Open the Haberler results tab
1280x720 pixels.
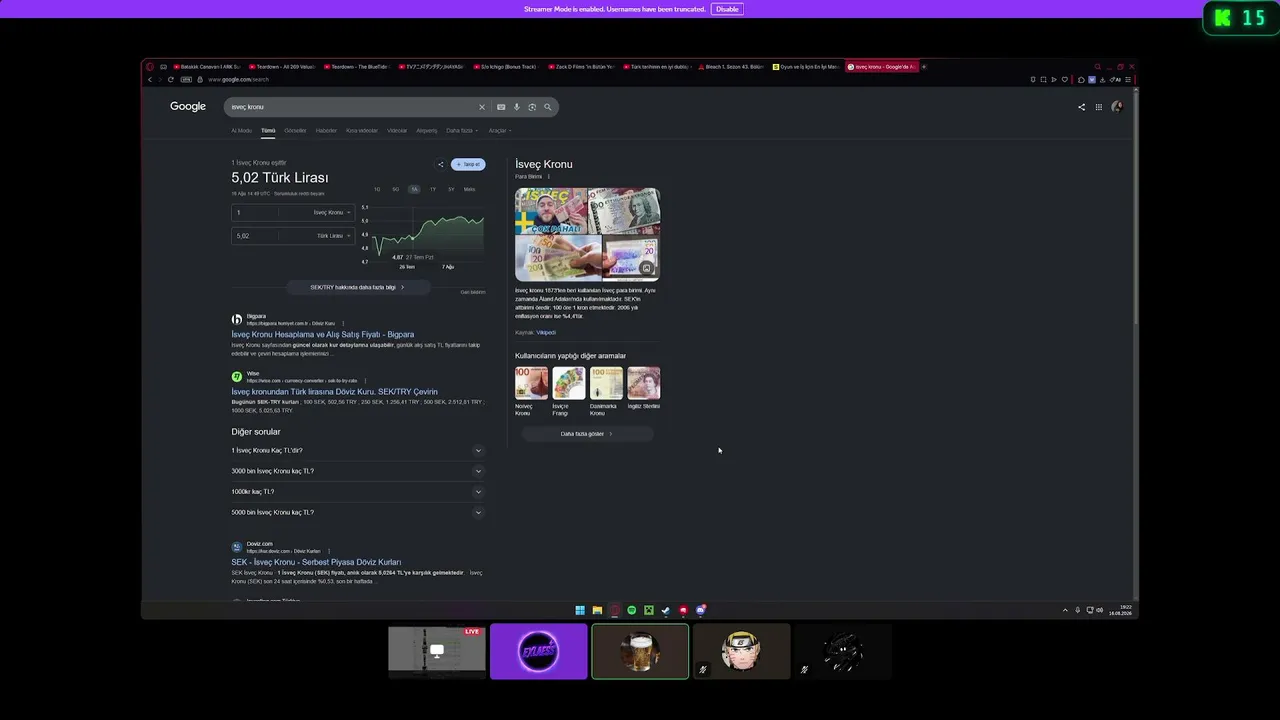326,130
